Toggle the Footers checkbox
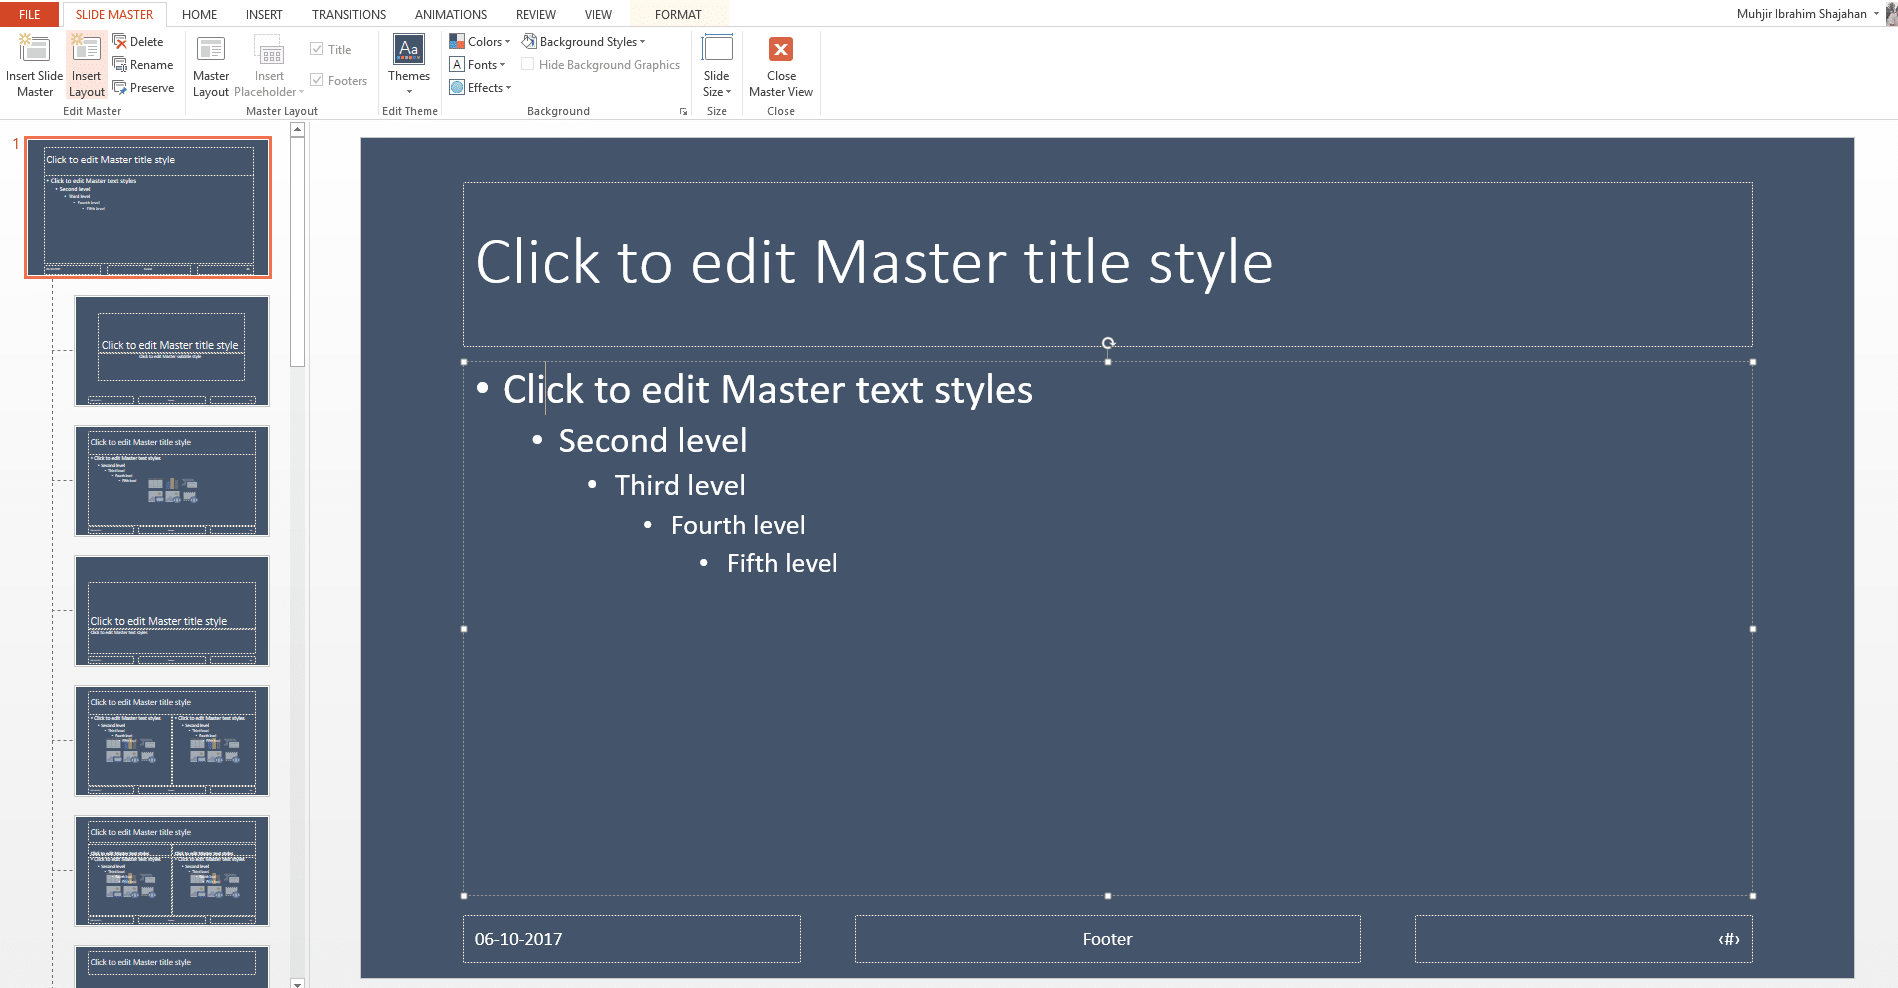 point(317,80)
